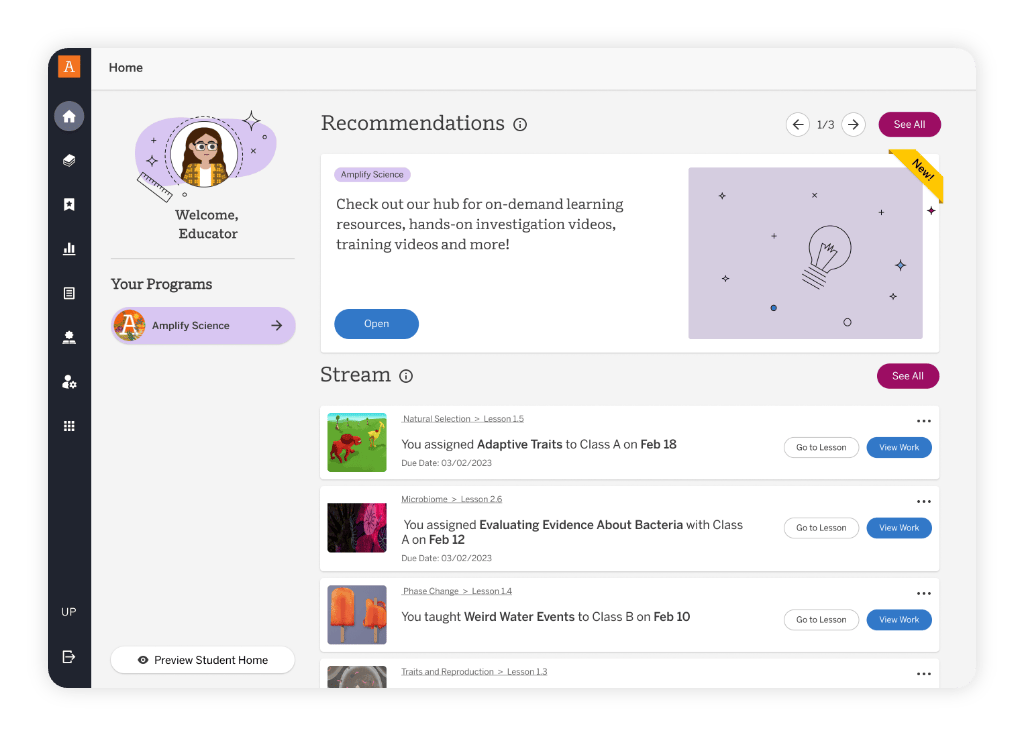This screenshot has height=735, width=1024.
Task: Click Natural Selection > Lesson 1.5 breadcrumb link
Action: [x=463, y=419]
